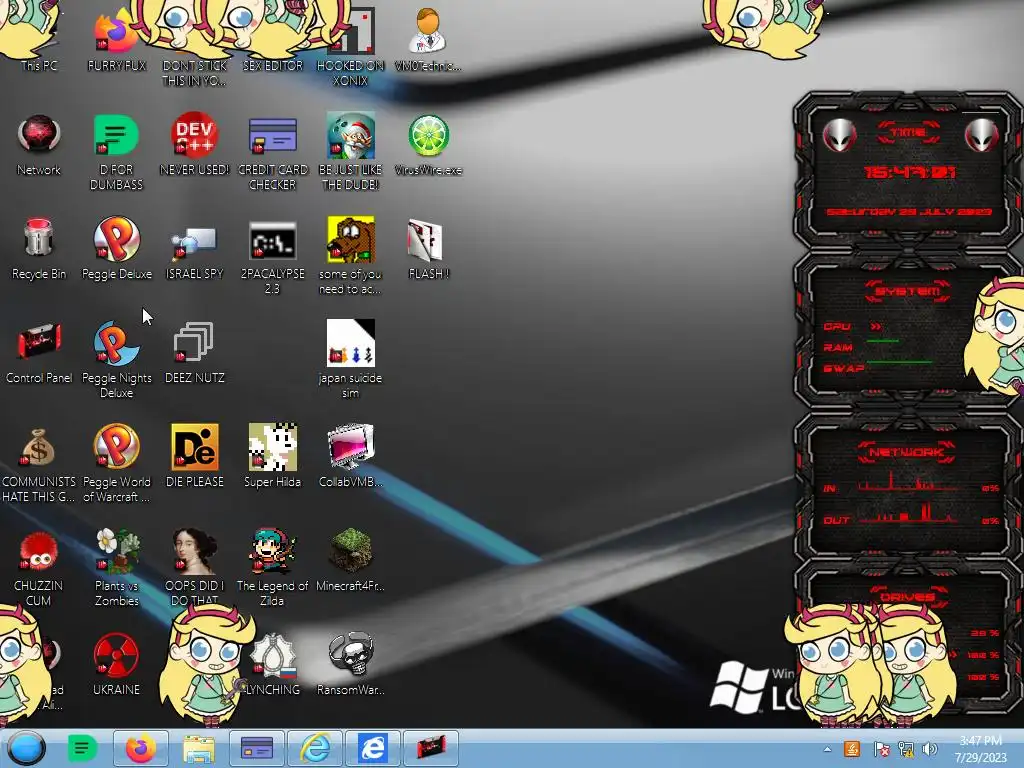Open the Windows Start orb
This screenshot has width=1024, height=768.
[27, 748]
